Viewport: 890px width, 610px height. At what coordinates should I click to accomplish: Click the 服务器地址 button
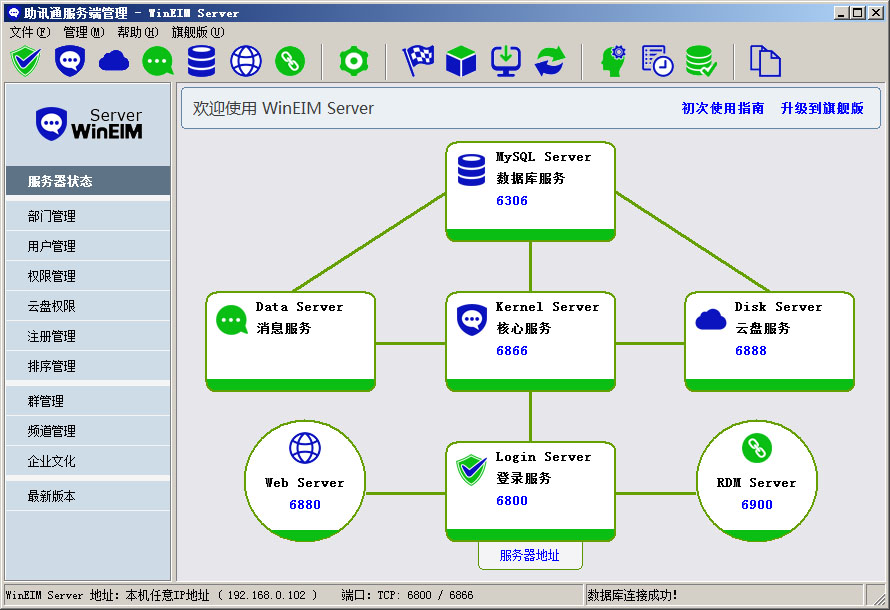pos(530,556)
